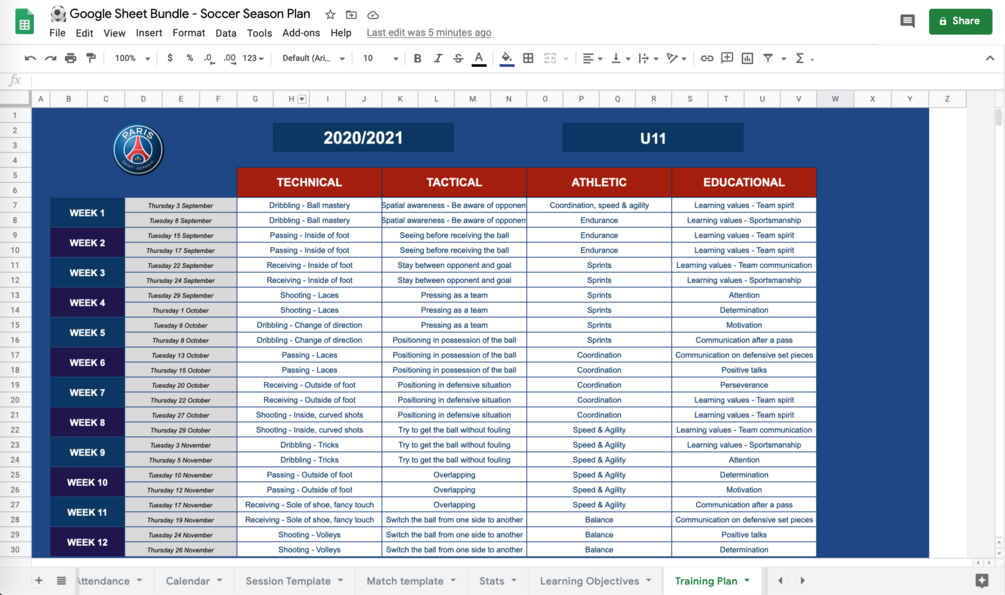Select the Paint format tool
1005x595 pixels.
point(91,58)
